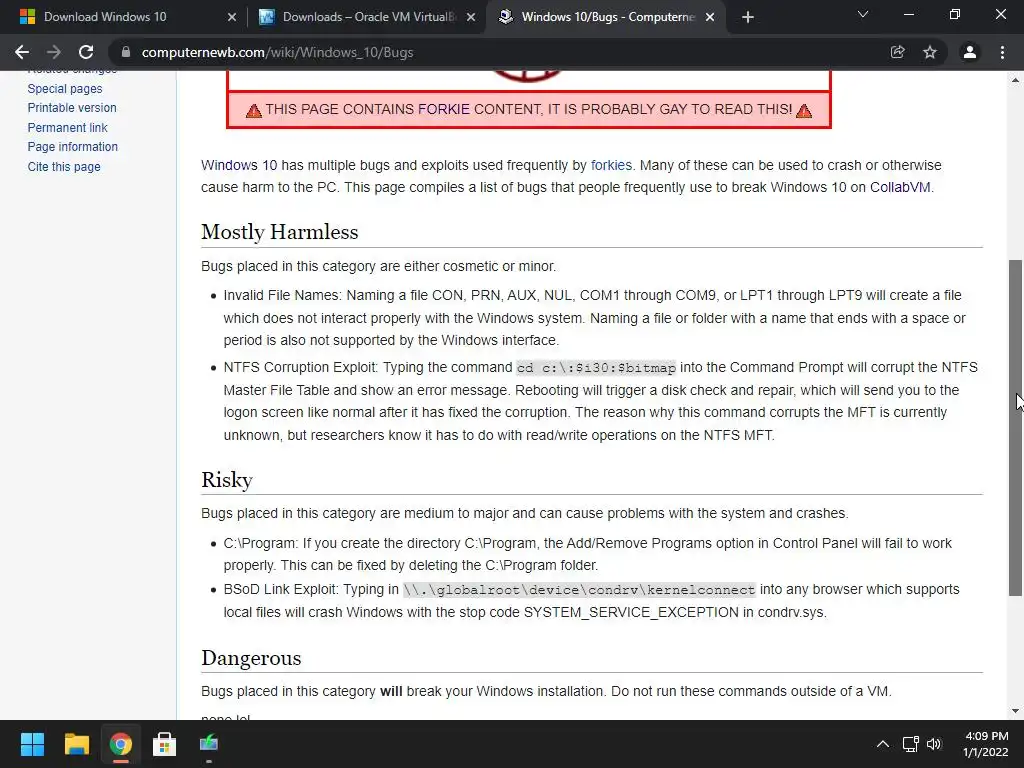Screen dimensions: 1024x768
Task: Click the forward navigation arrow
Action: pyautogui.click(x=54, y=52)
